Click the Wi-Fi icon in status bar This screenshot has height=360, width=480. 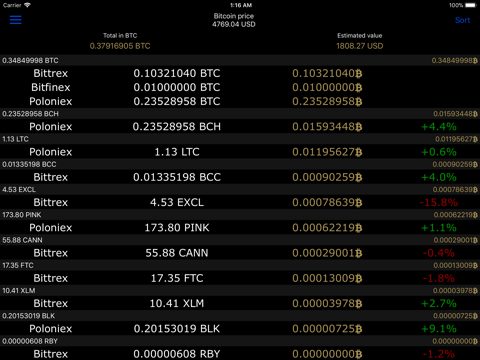point(27,5)
